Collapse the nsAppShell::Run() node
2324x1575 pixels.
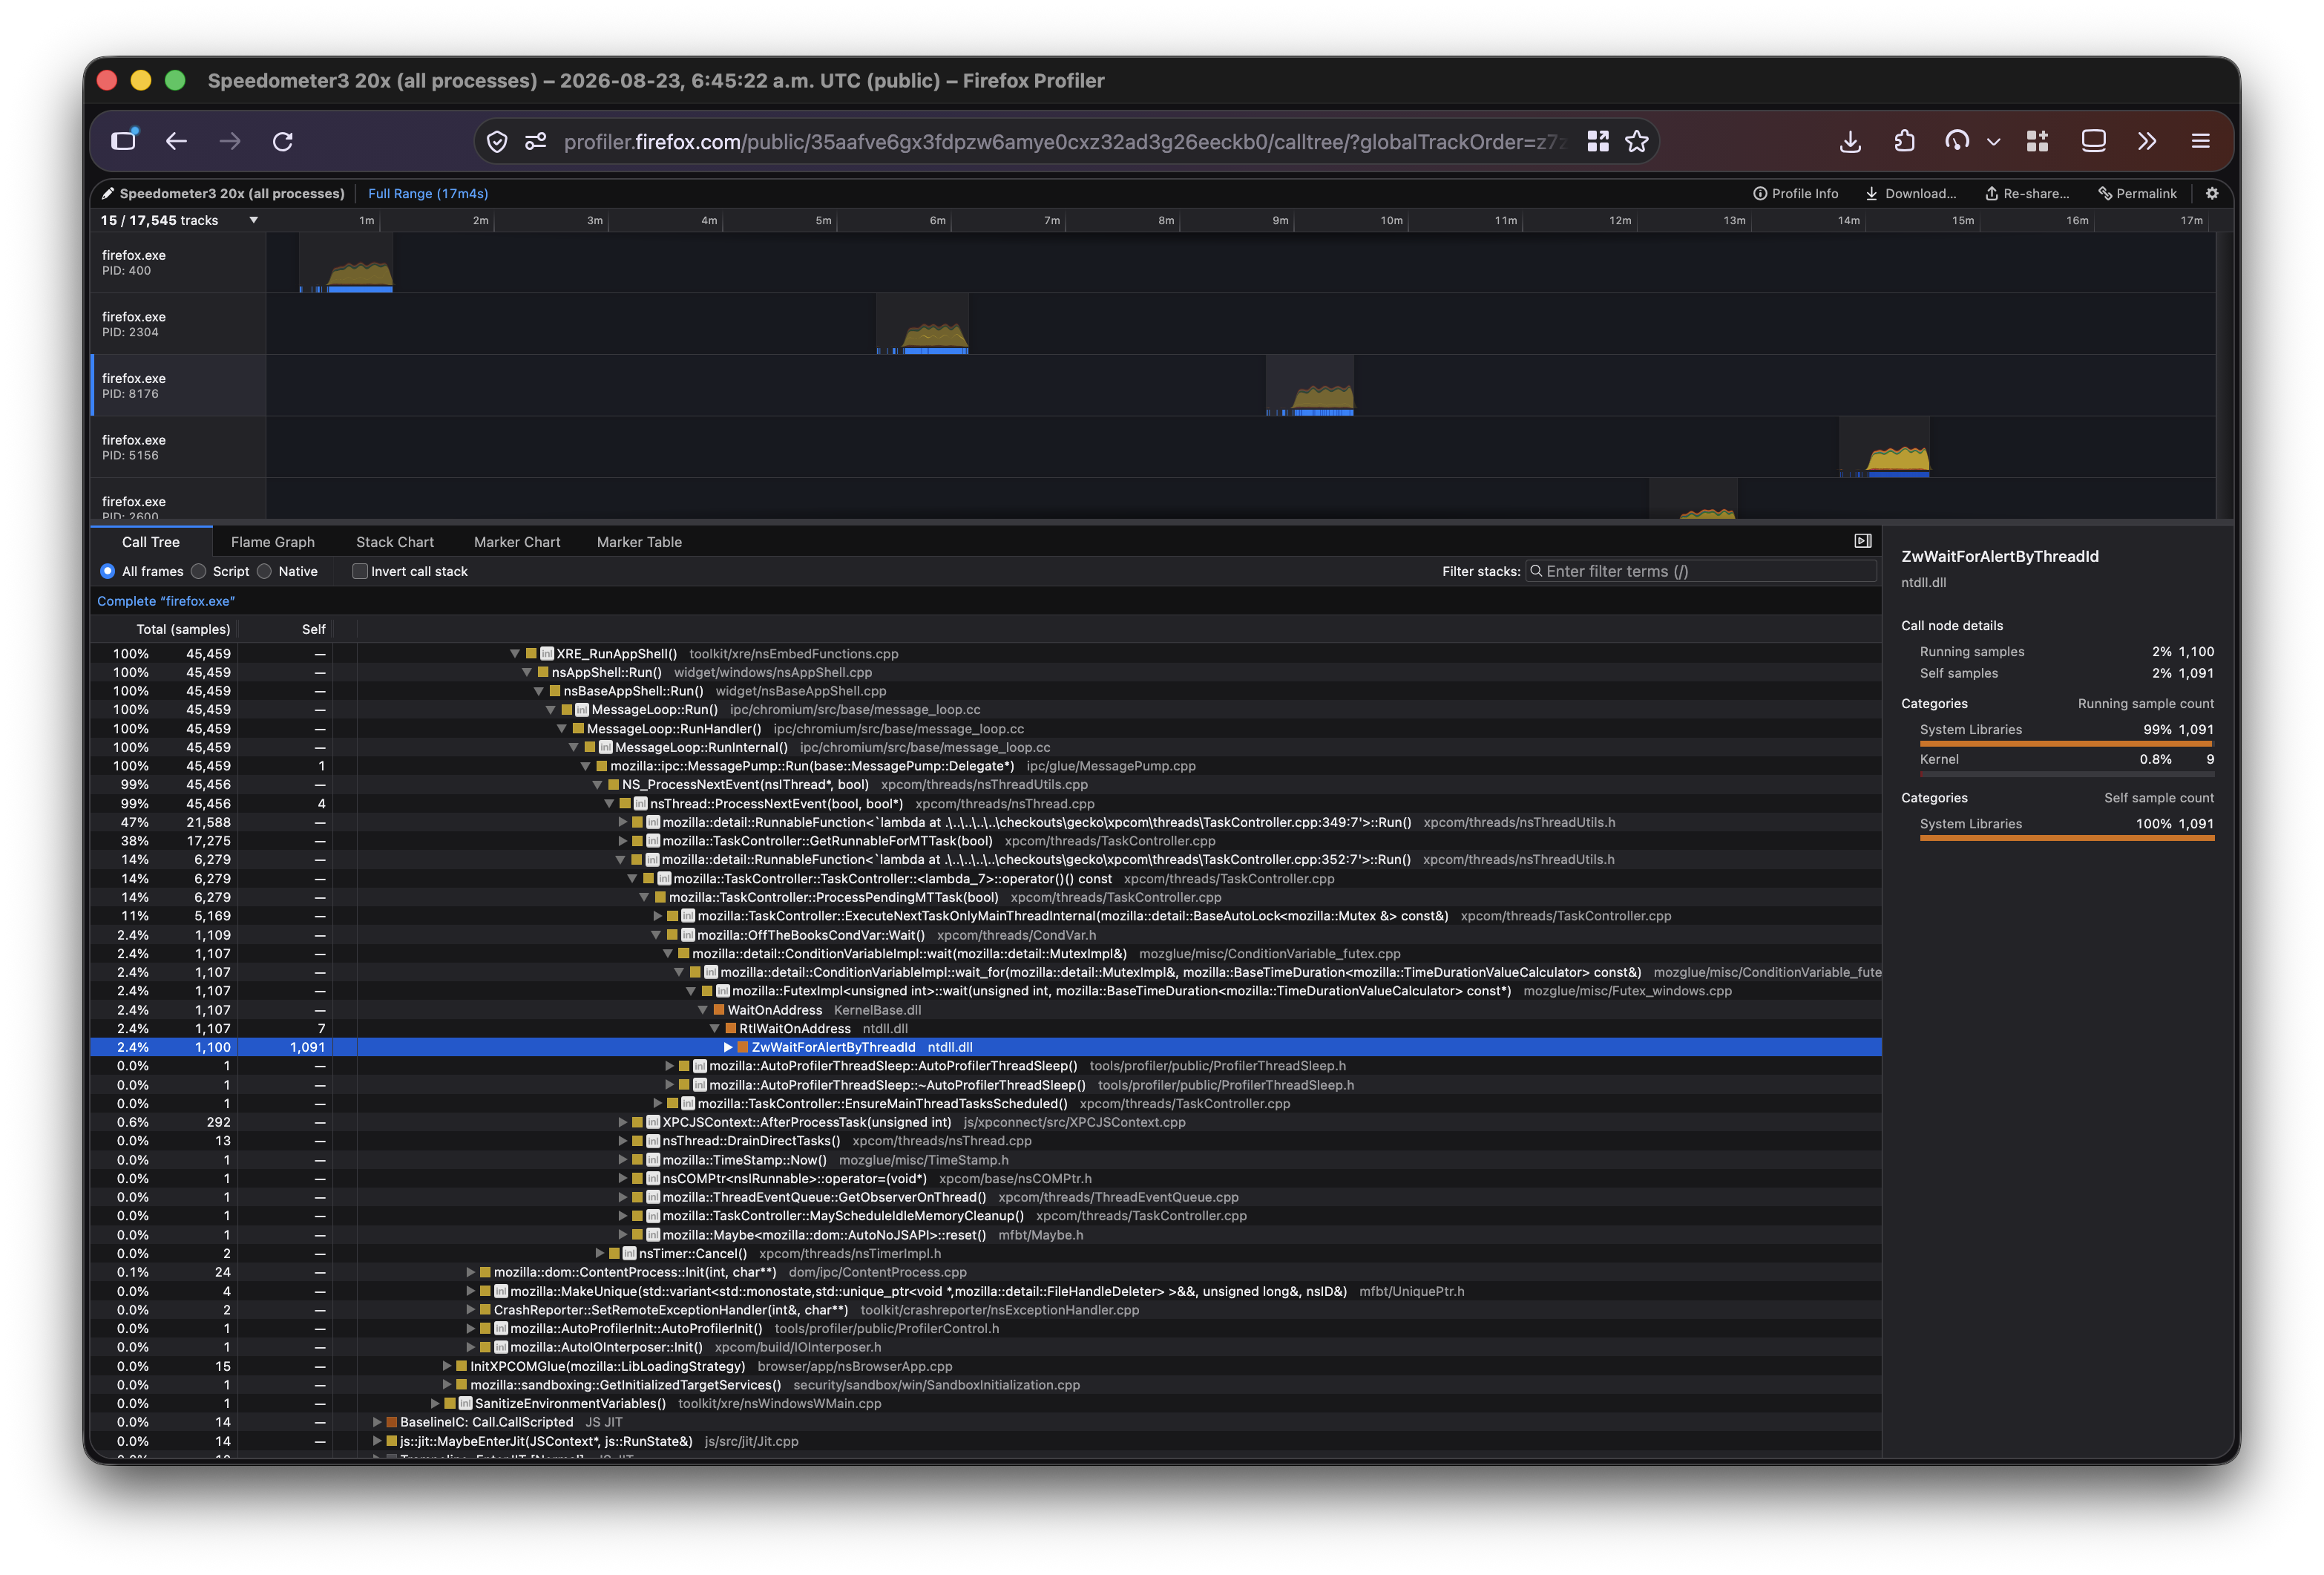(x=527, y=672)
